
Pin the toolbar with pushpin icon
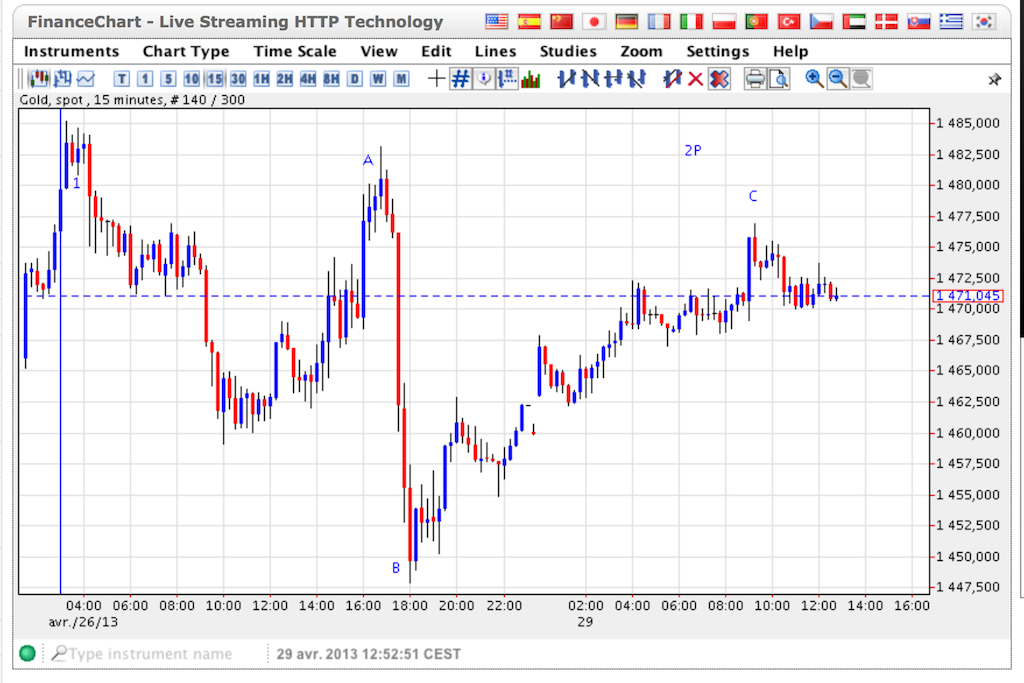(x=994, y=79)
